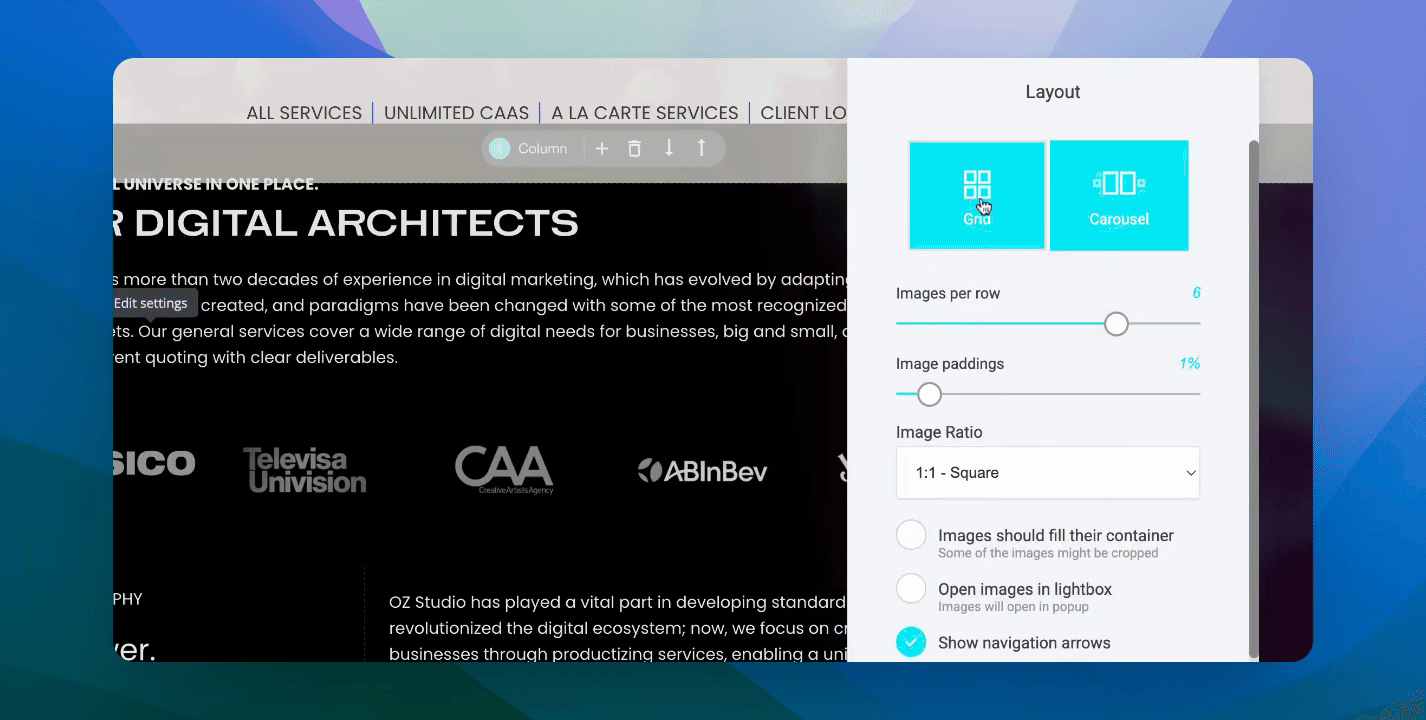Click the Layout panel title

[1053, 92]
